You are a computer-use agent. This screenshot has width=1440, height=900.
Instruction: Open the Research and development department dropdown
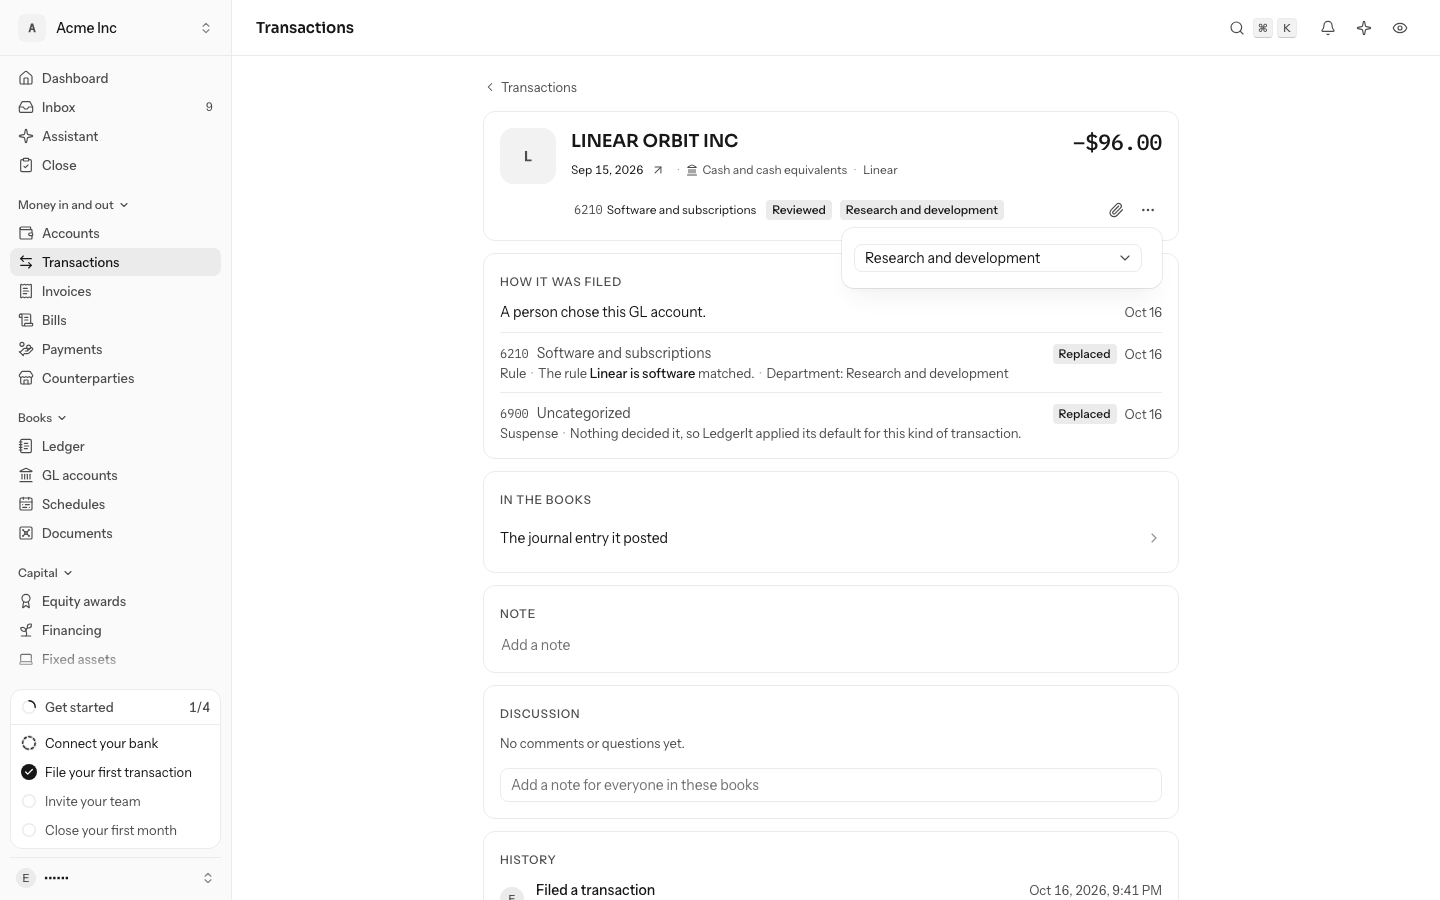point(998,258)
